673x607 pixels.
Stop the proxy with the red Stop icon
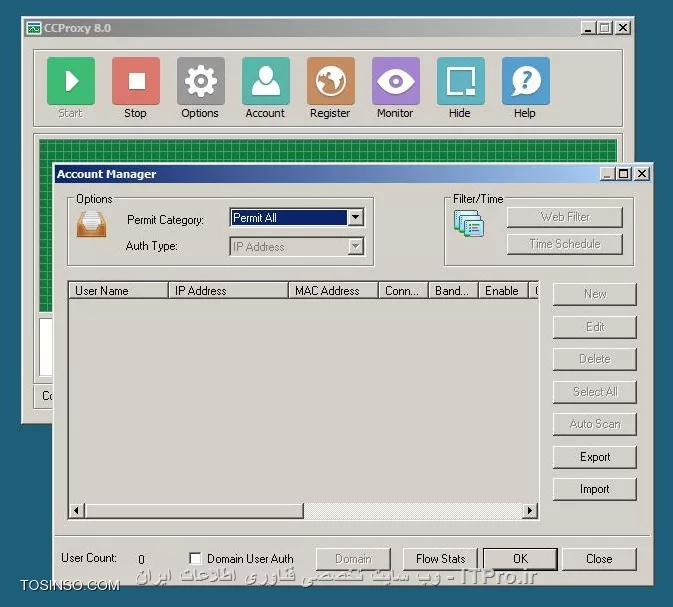pyautogui.click(x=136, y=81)
